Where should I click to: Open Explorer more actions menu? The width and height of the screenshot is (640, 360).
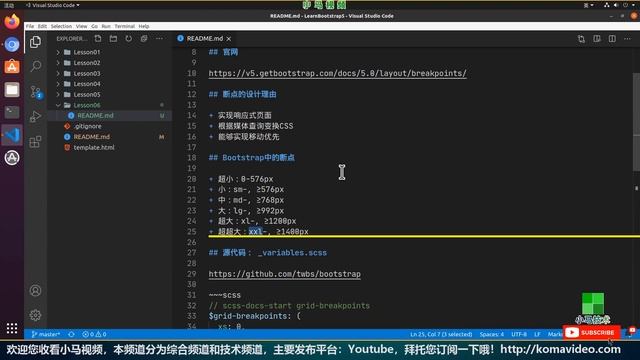[159, 38]
